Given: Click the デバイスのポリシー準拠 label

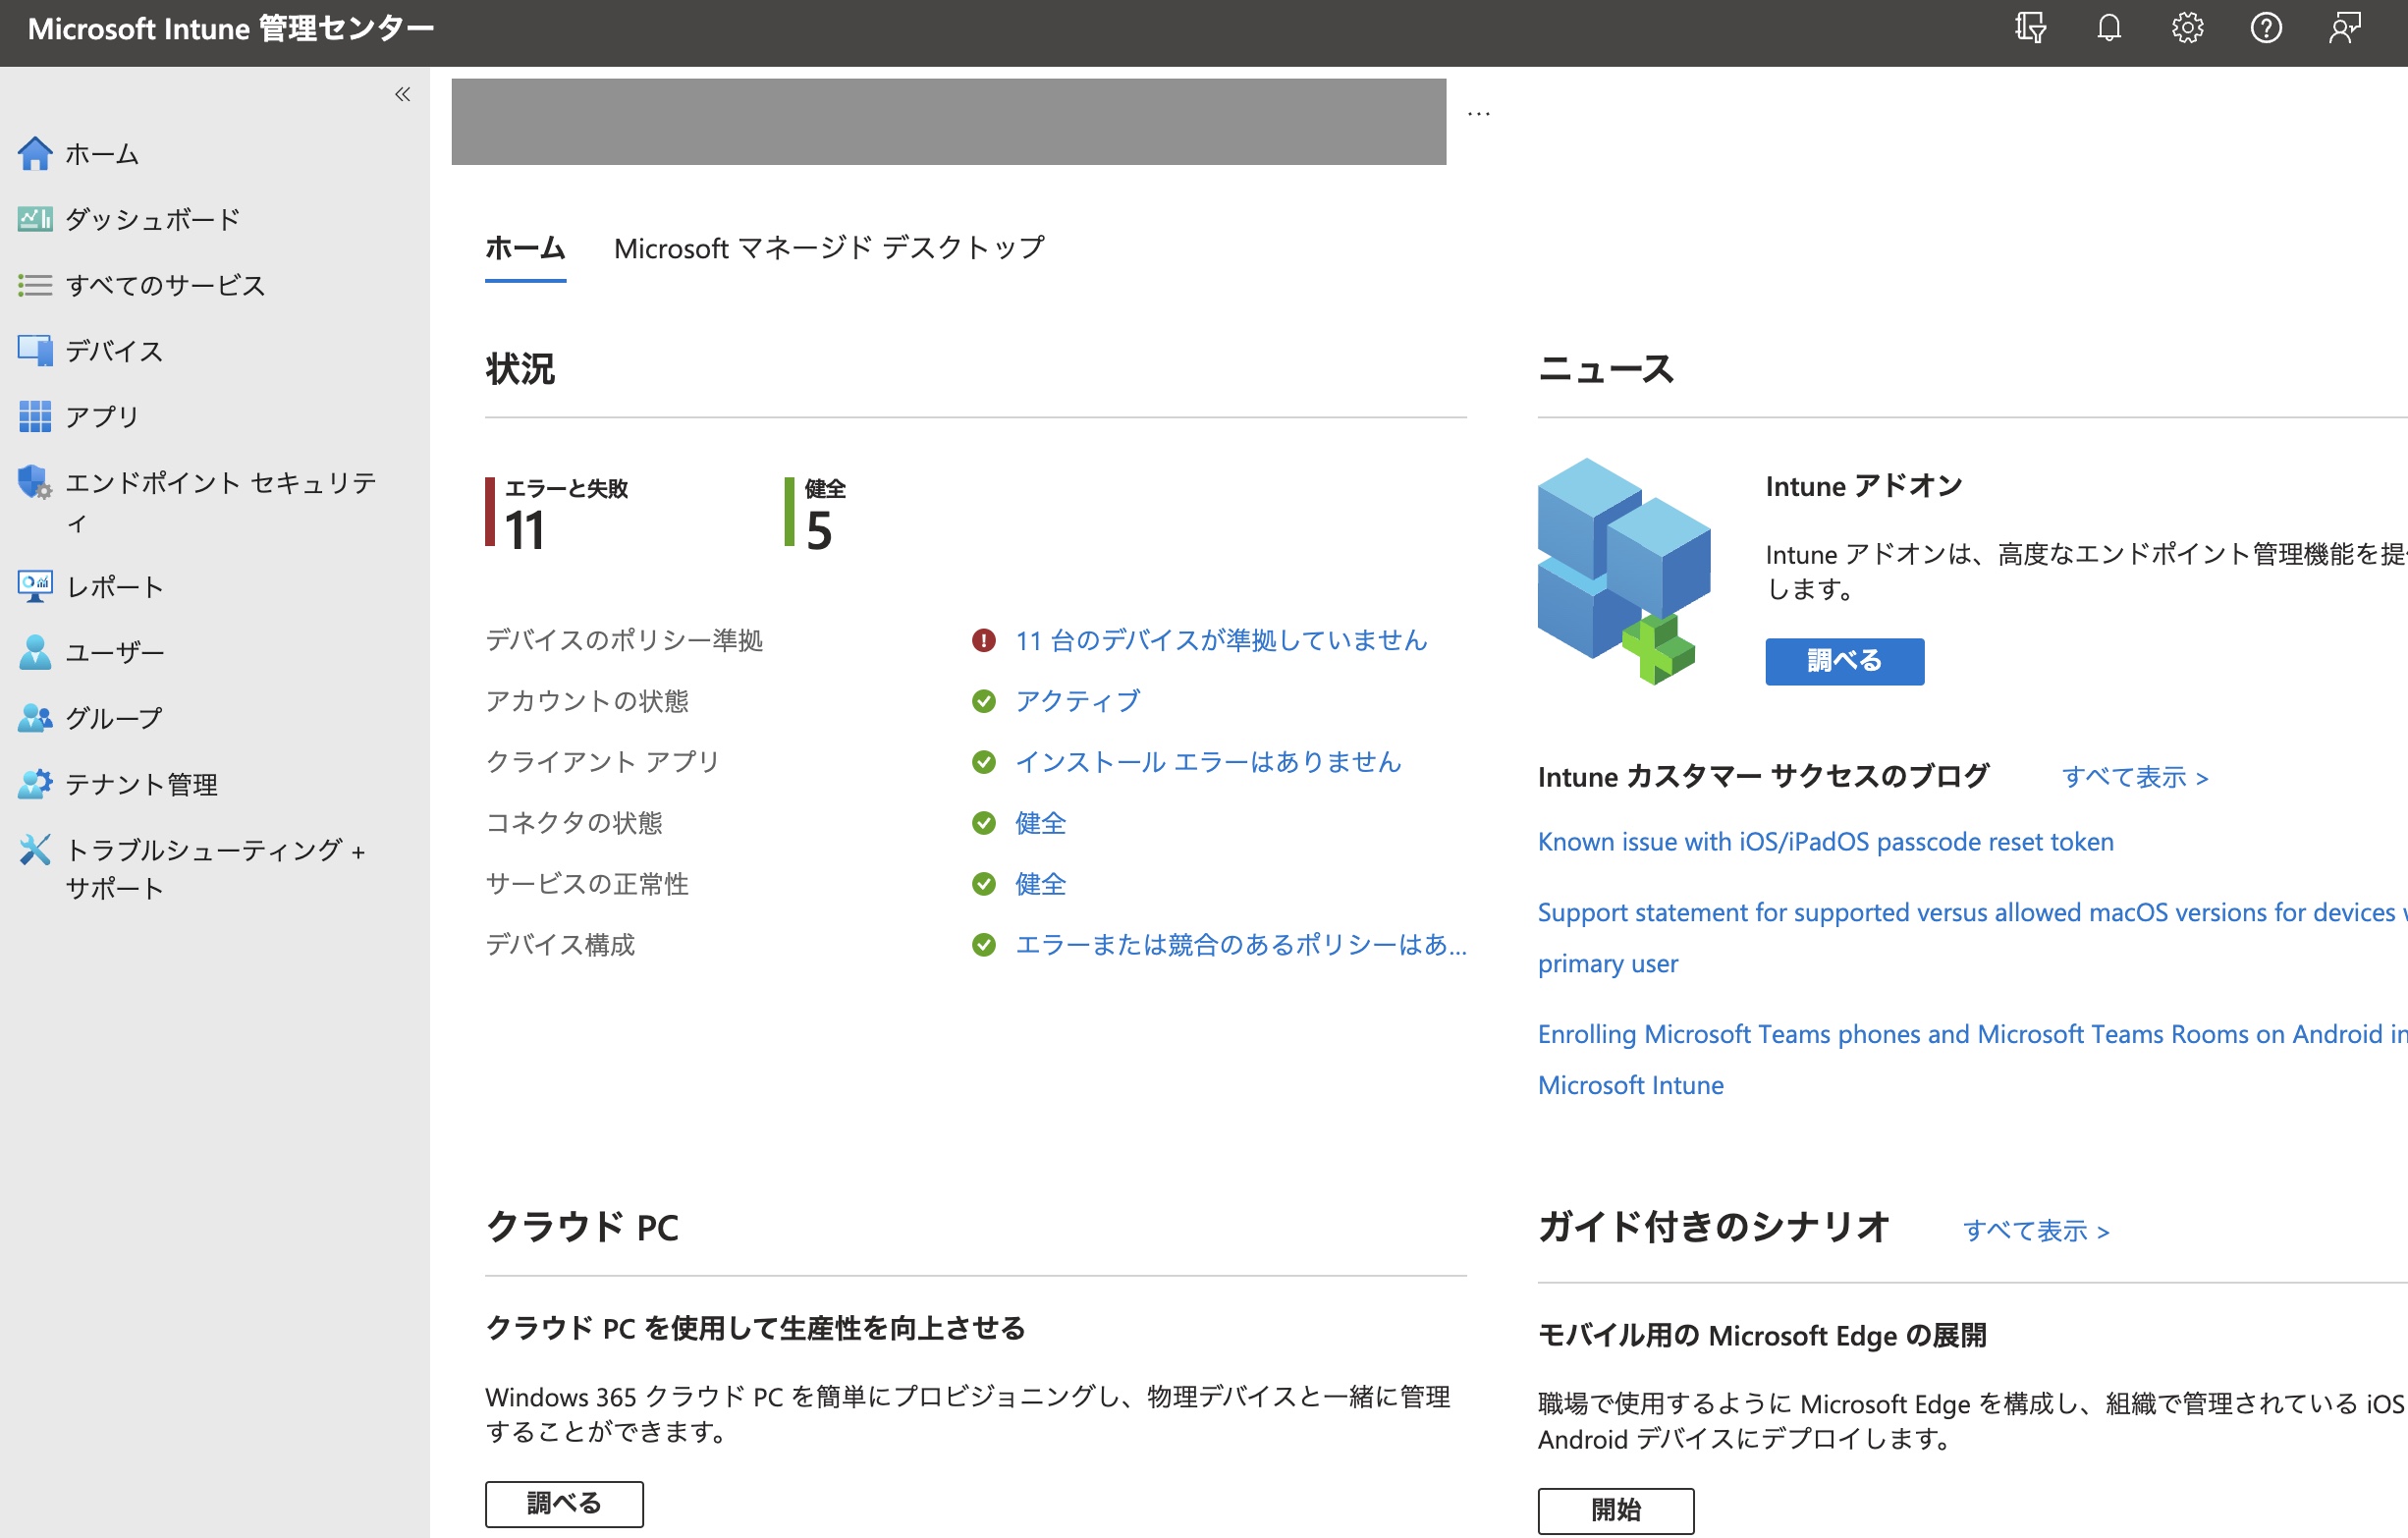Looking at the screenshot, I should [x=624, y=640].
